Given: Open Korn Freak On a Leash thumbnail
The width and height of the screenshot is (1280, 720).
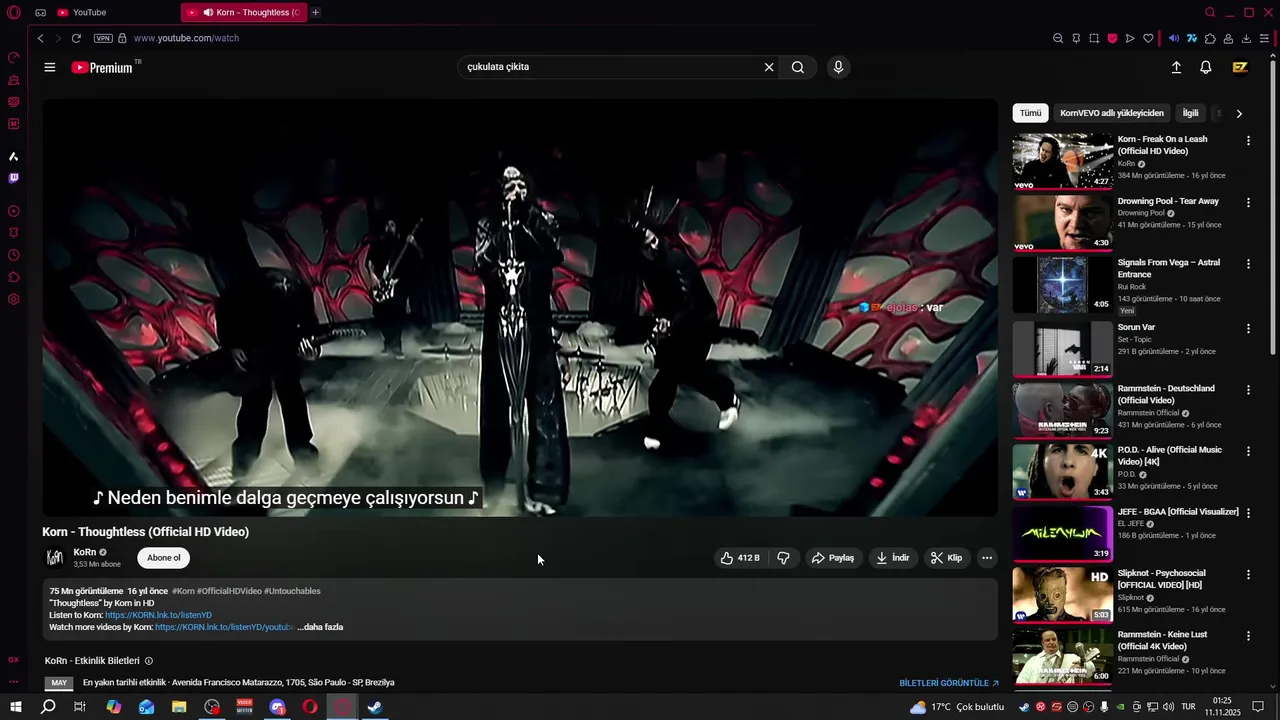Looking at the screenshot, I should 1062,161.
